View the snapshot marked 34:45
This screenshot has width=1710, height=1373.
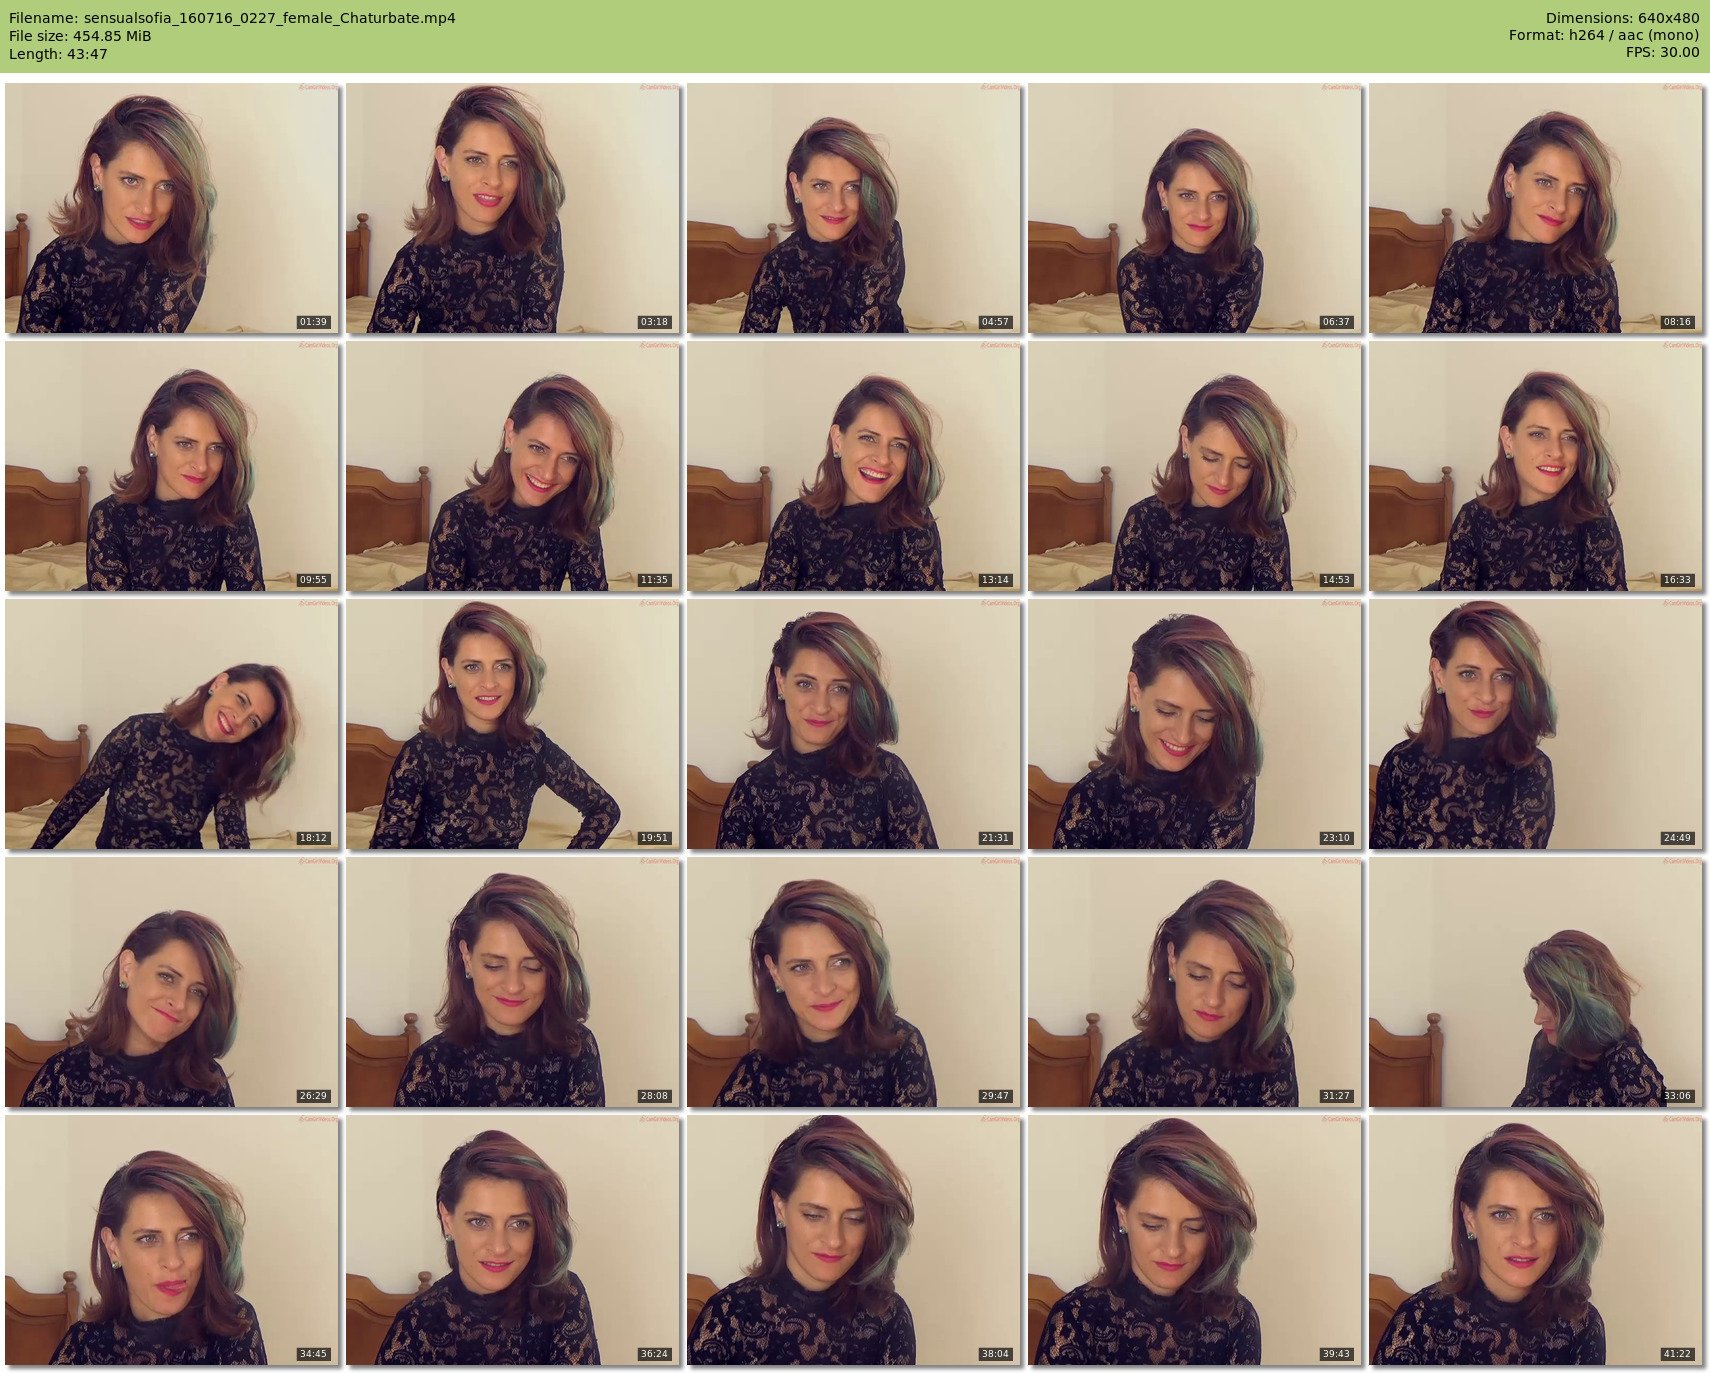click(x=172, y=1240)
